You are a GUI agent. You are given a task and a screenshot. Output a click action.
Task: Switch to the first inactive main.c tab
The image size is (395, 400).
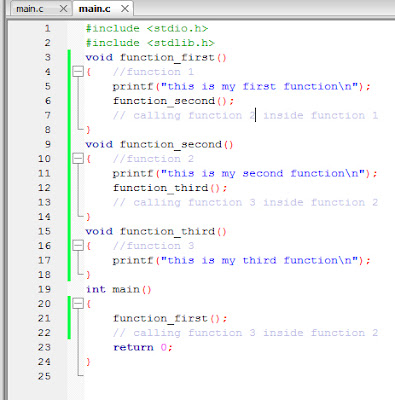(x=30, y=9)
